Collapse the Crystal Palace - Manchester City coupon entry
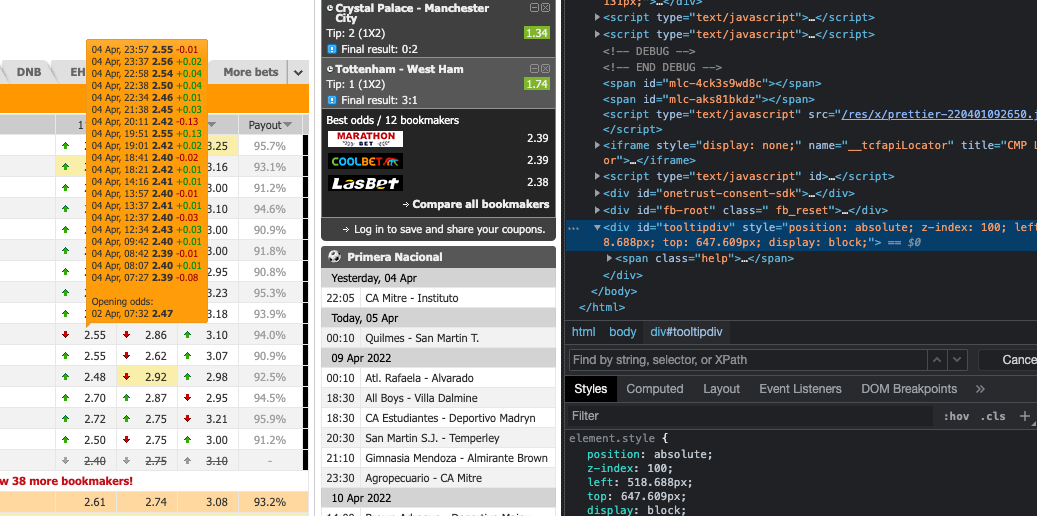Image resolution: width=1037 pixels, height=516 pixels. tap(534, 8)
